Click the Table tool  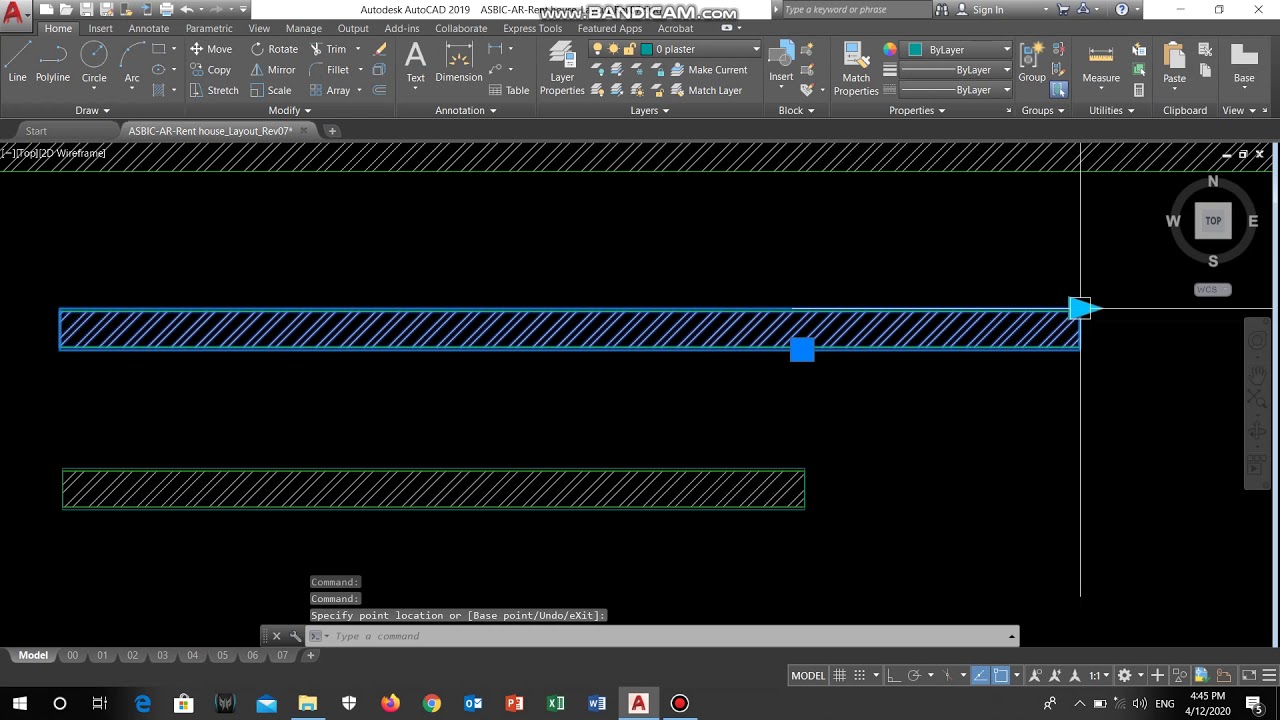point(509,90)
